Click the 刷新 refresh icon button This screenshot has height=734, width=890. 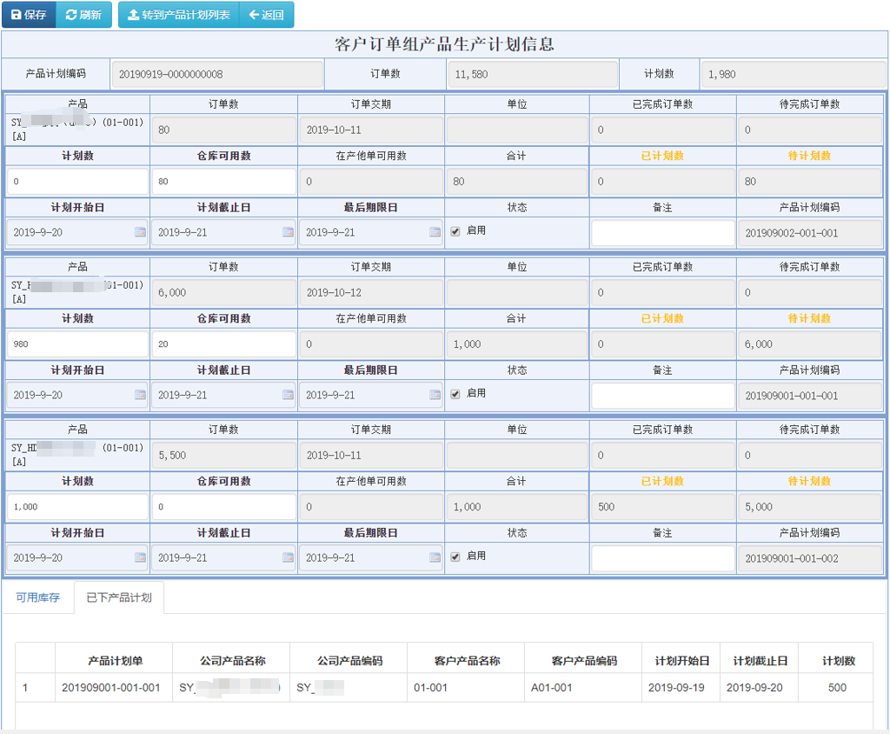coord(83,15)
